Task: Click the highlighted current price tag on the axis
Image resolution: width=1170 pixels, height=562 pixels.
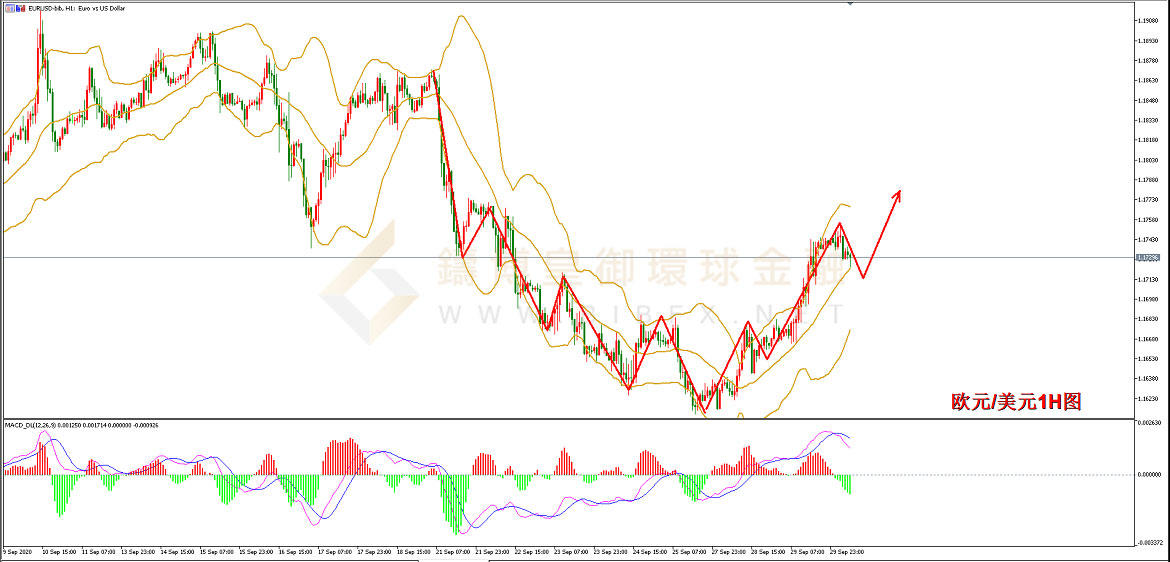Action: point(1147,258)
